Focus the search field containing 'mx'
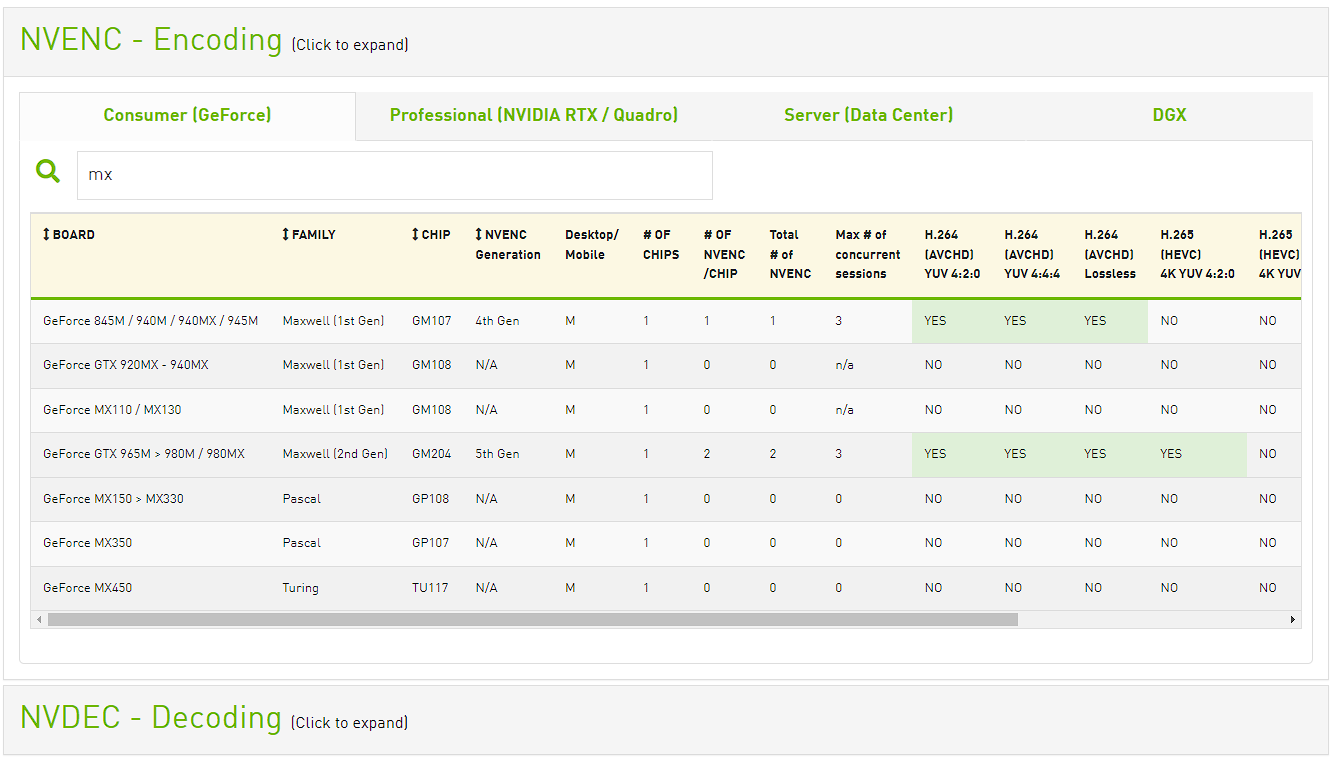Screen dimensions: 1336x761 (x=395, y=175)
